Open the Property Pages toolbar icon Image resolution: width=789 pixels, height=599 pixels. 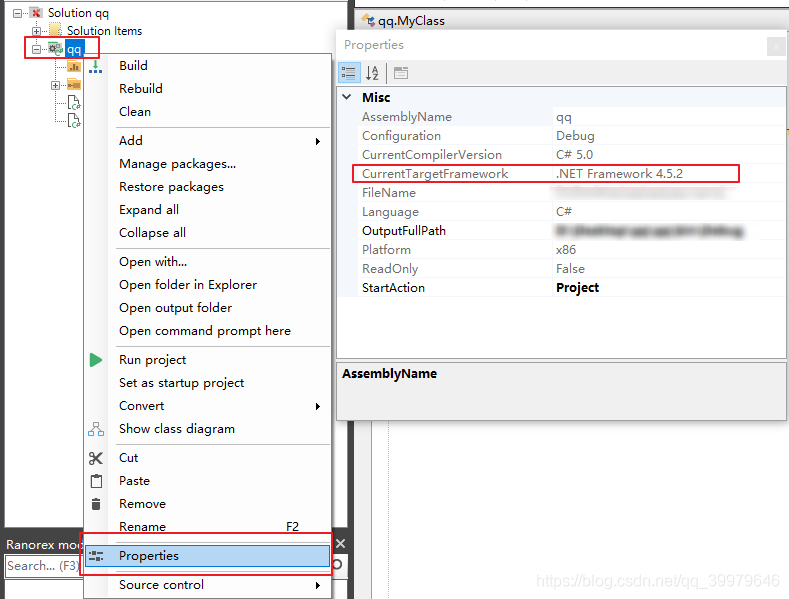click(x=401, y=73)
